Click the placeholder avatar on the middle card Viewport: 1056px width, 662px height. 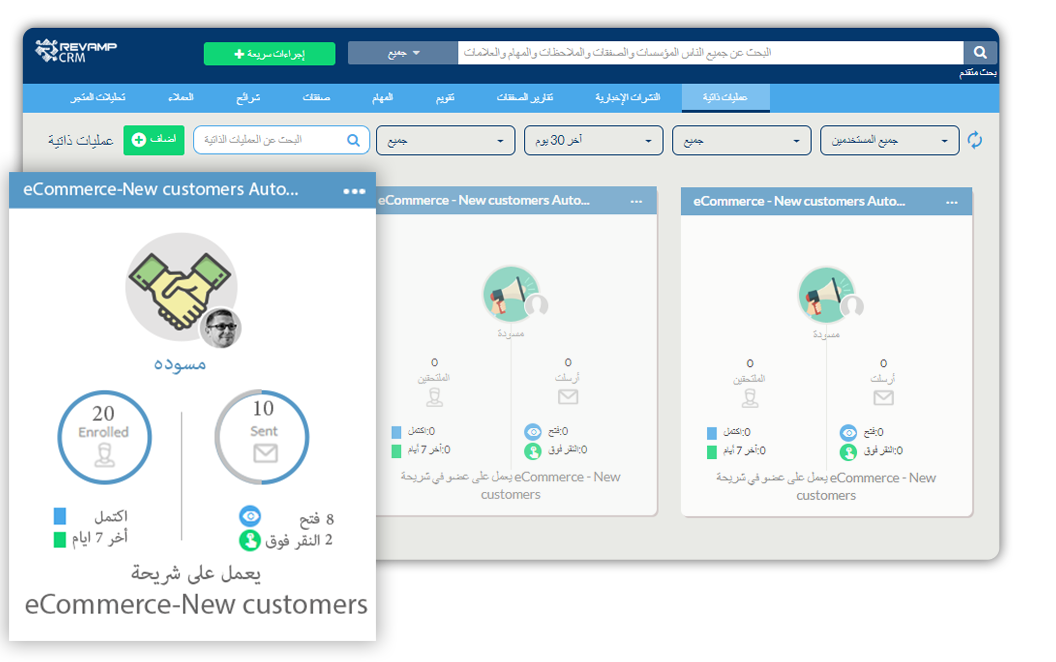[x=537, y=305]
